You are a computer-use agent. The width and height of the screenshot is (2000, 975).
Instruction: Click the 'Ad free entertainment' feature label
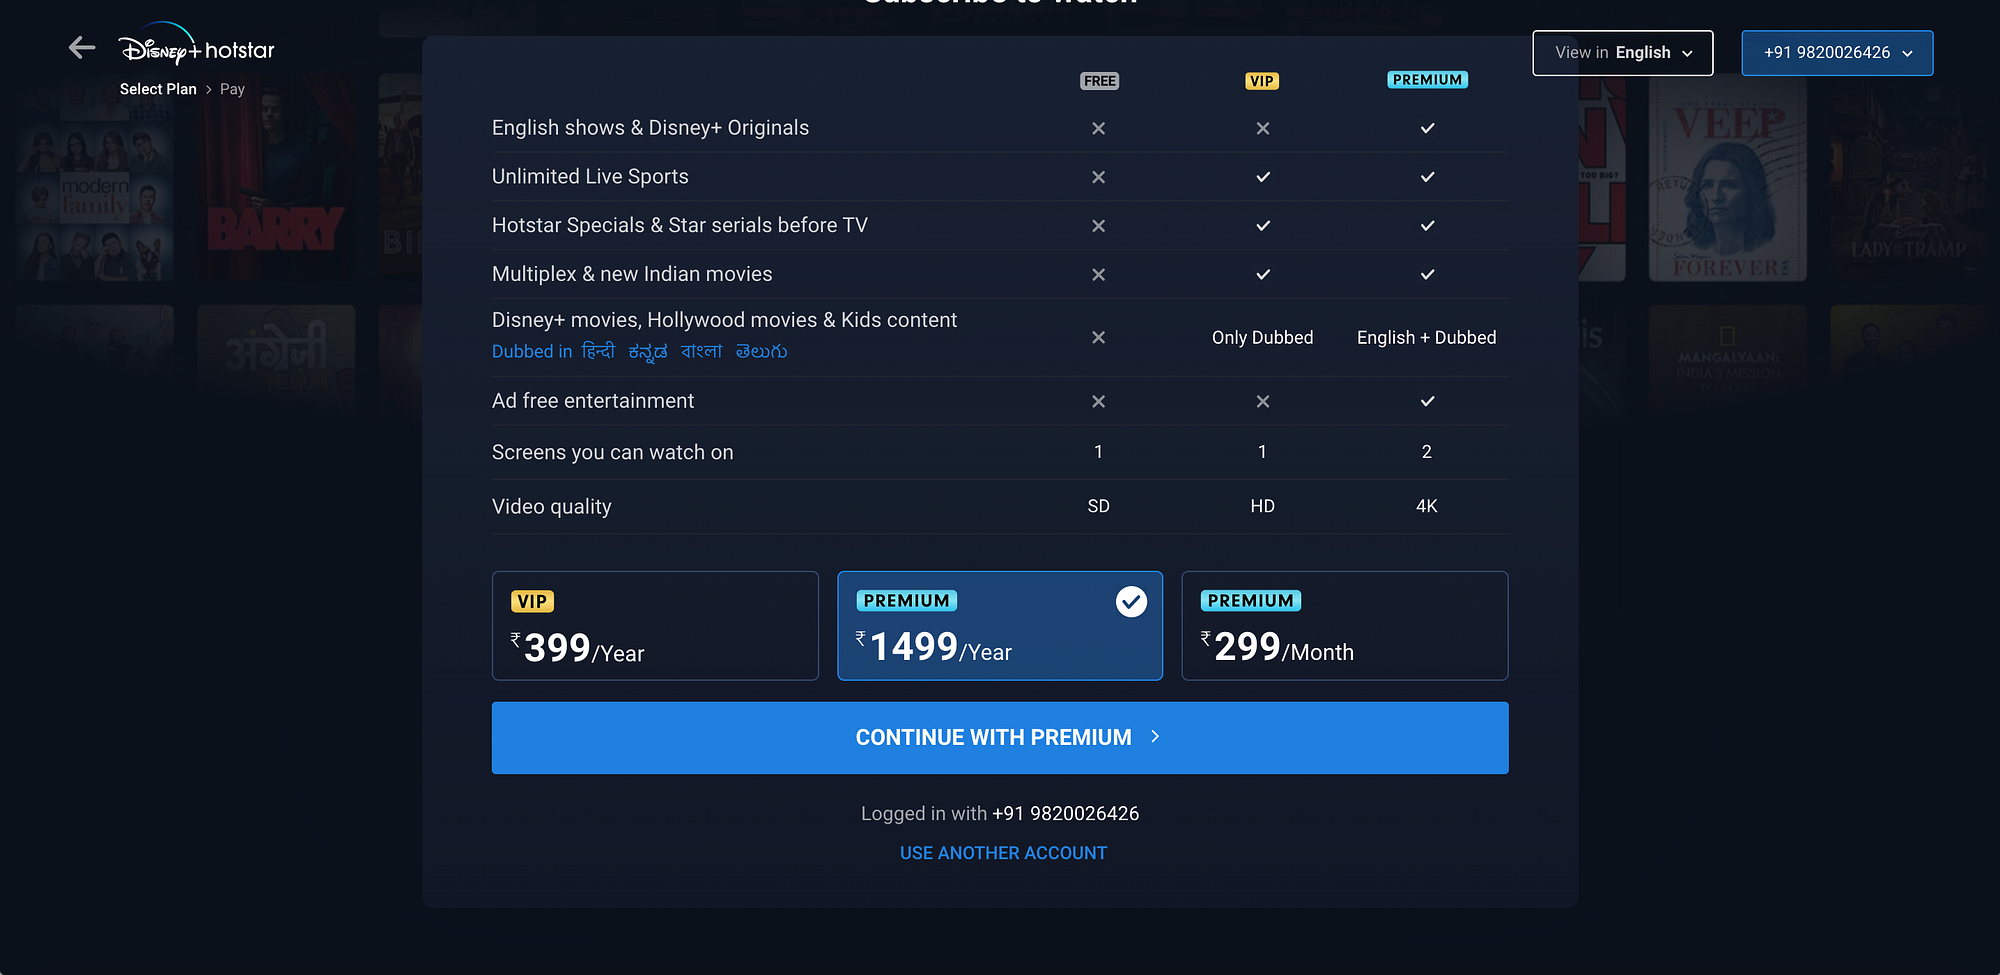click(593, 401)
